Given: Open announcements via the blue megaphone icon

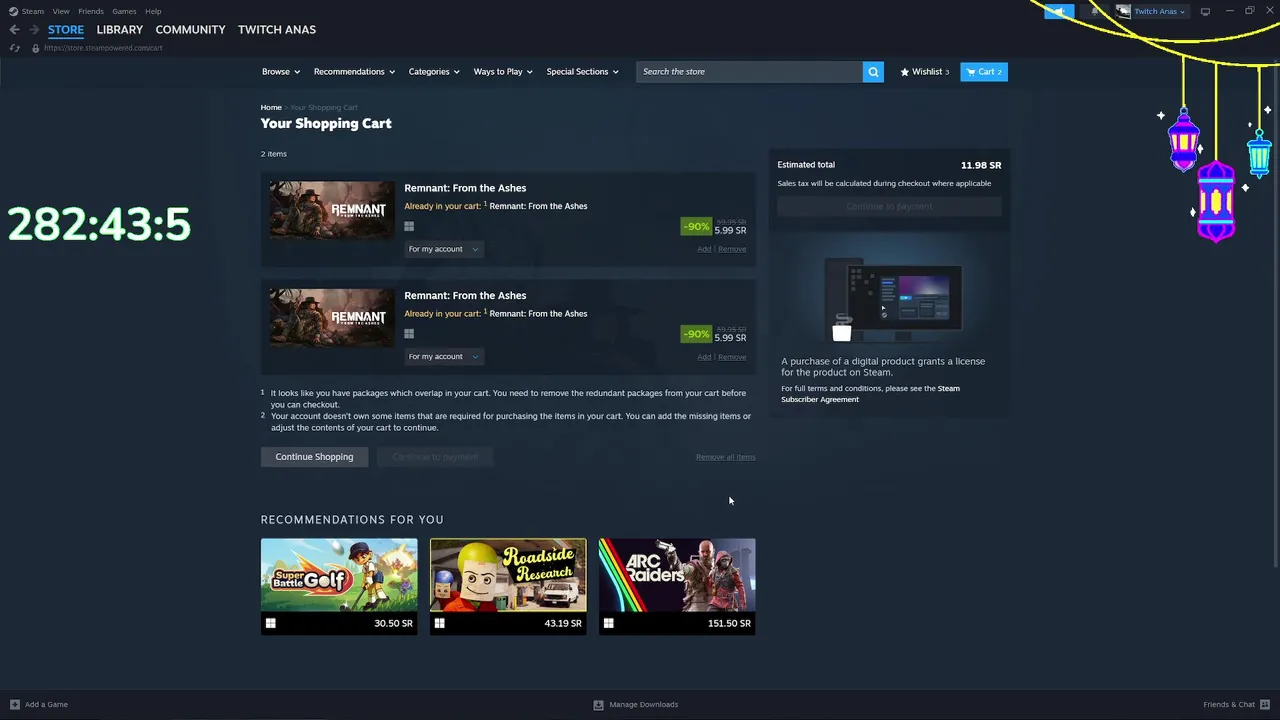Looking at the screenshot, I should pyautogui.click(x=1058, y=11).
